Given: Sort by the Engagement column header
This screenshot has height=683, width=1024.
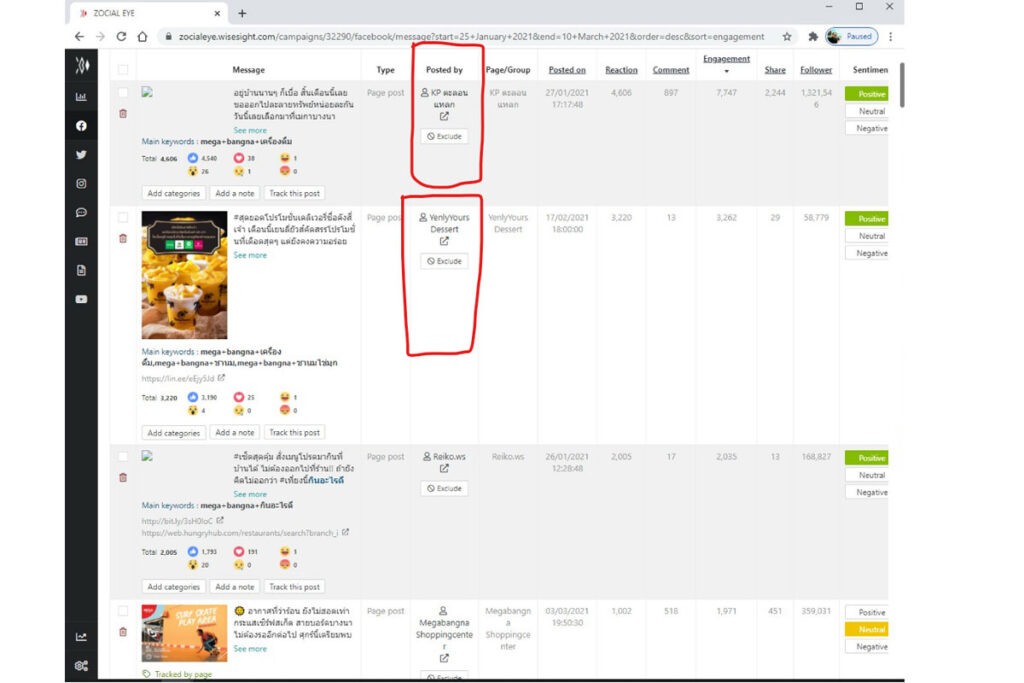Looking at the screenshot, I should pyautogui.click(x=726, y=59).
